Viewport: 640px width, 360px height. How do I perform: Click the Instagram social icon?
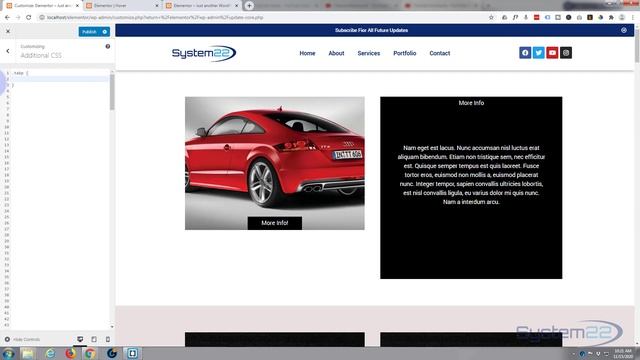pyautogui.click(x=566, y=53)
